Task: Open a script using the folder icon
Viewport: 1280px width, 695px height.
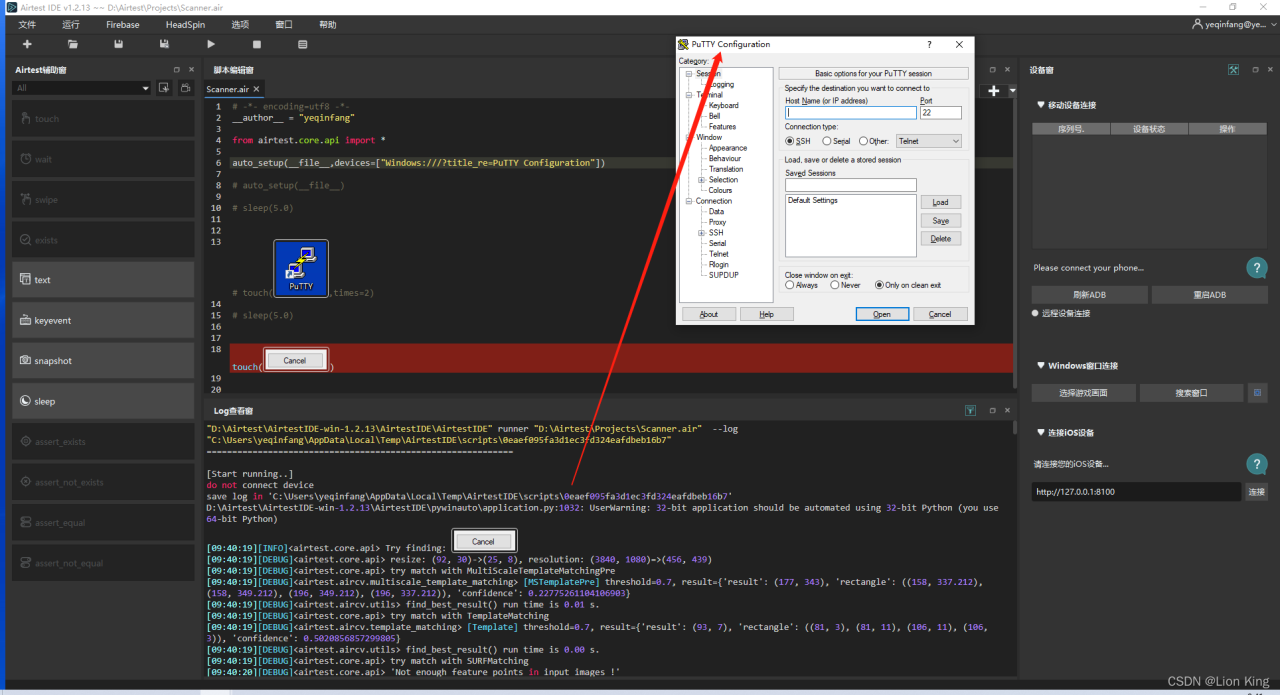Action: (73, 44)
